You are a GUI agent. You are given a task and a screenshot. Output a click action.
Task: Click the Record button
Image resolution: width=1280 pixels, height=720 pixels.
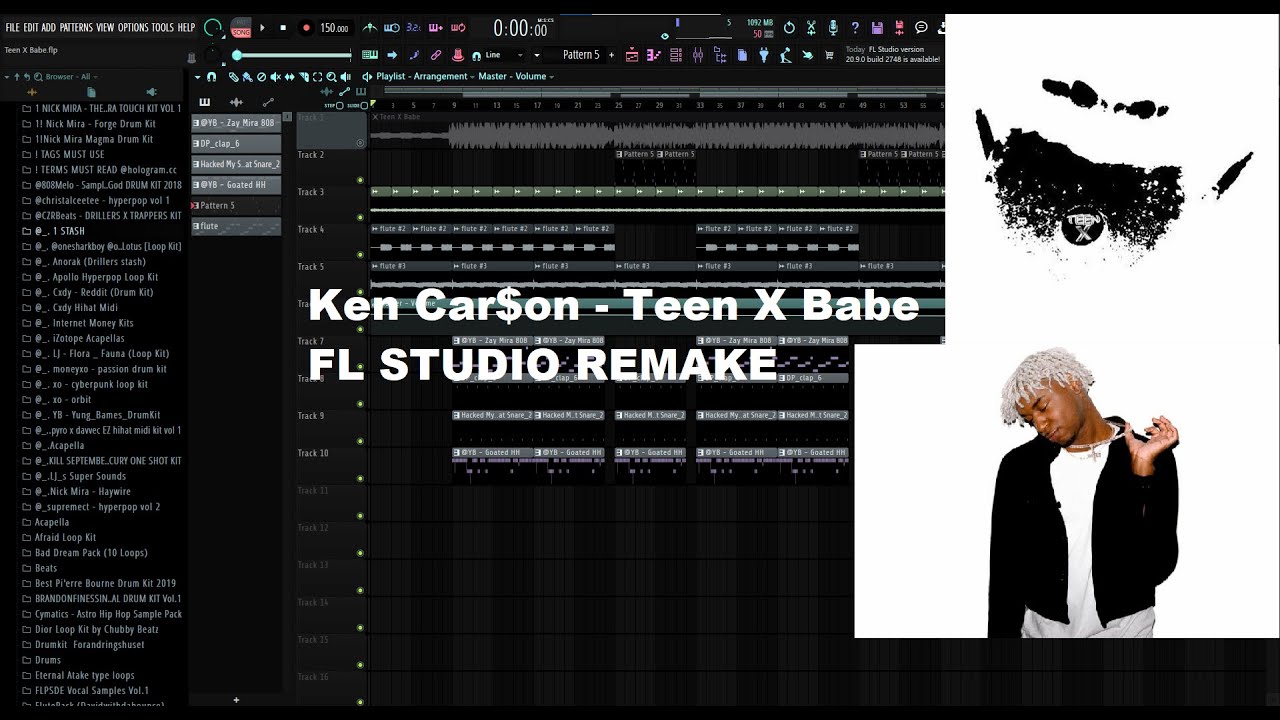point(306,28)
